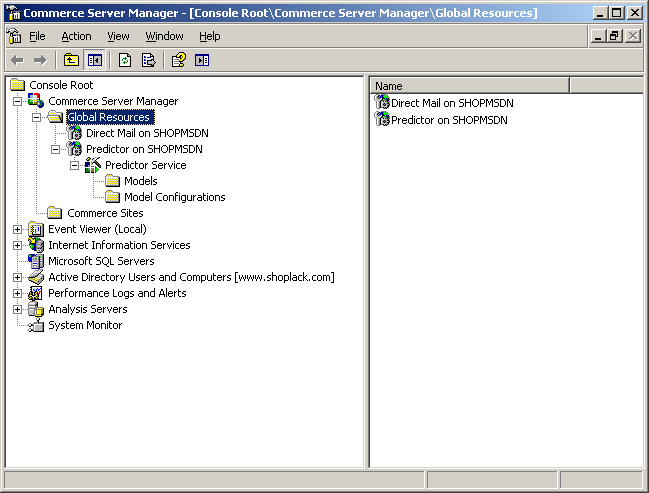Minimize the Commerce Server Manager main window
The height and width of the screenshot is (493, 649).
(600, 13)
